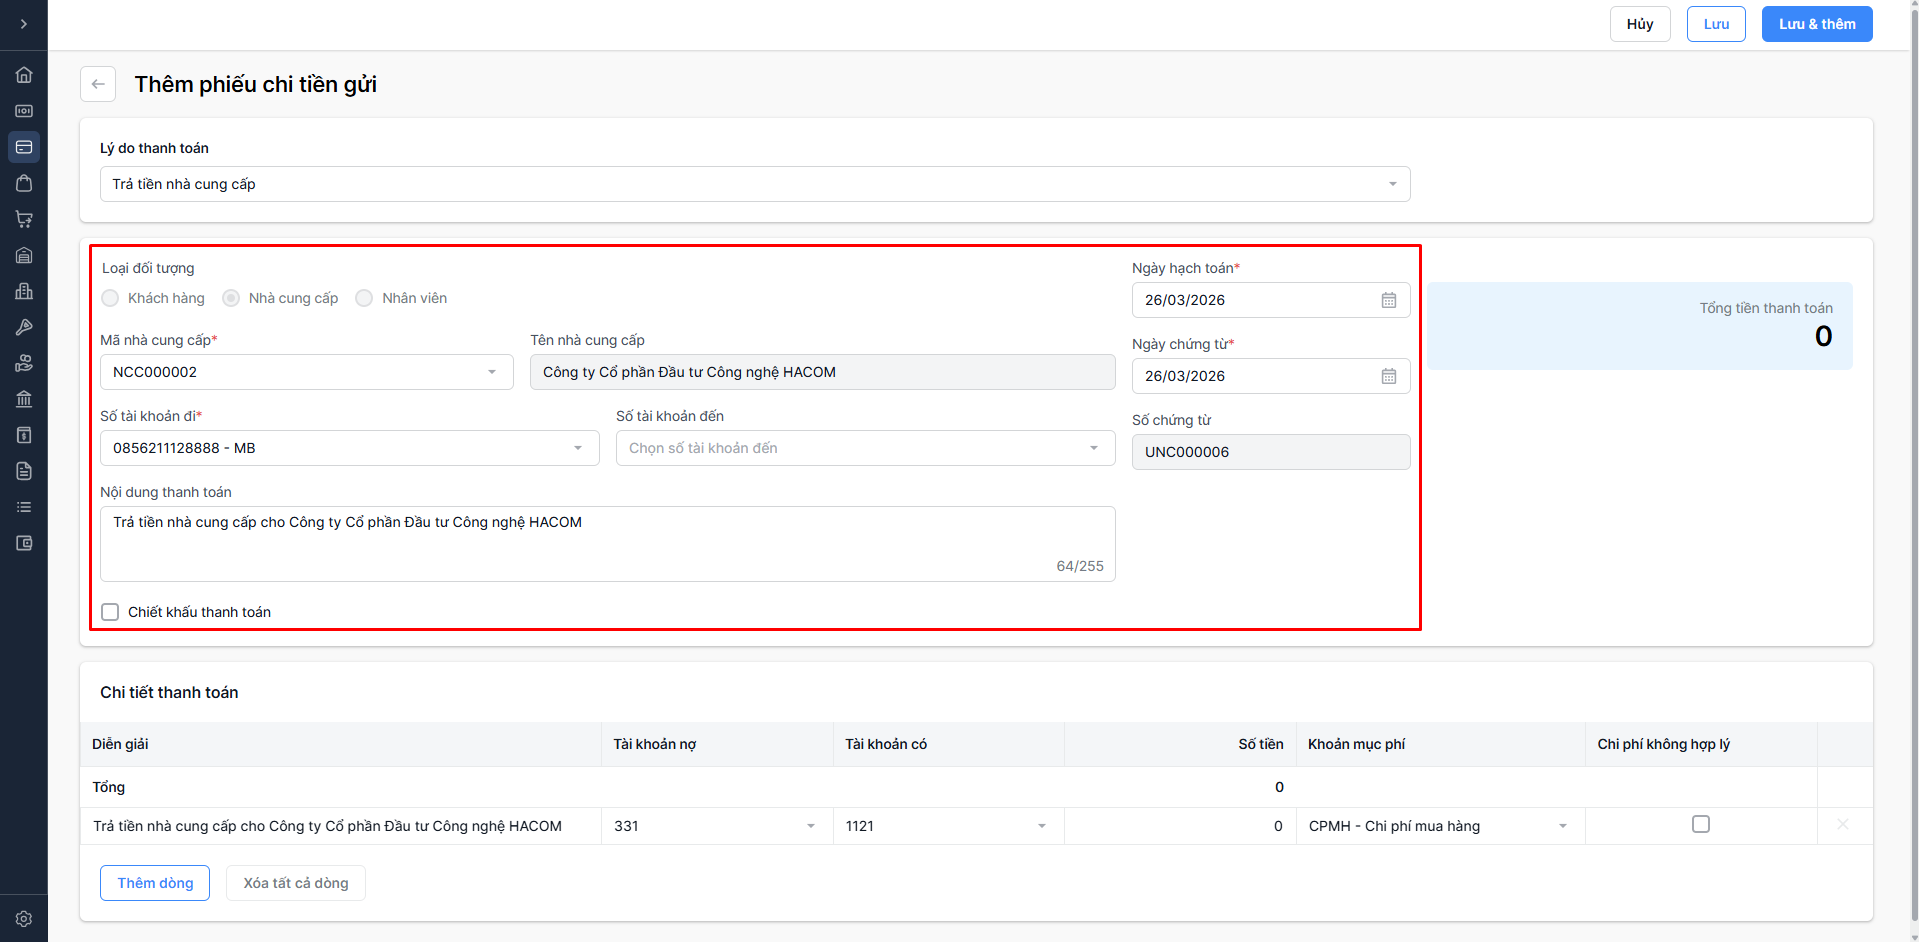1919x942 pixels.
Task: Open settings gear at sidebar bottom
Action: (x=24, y=918)
